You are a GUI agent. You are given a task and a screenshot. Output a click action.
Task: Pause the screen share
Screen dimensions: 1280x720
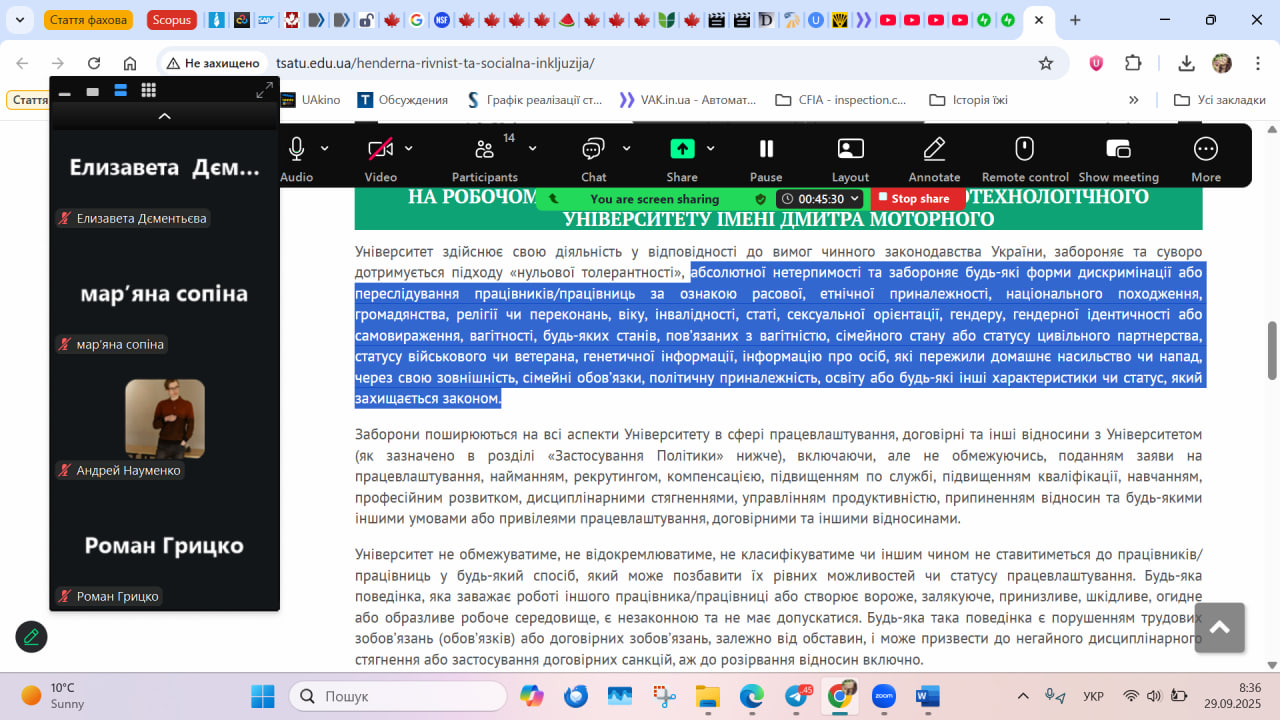766,150
